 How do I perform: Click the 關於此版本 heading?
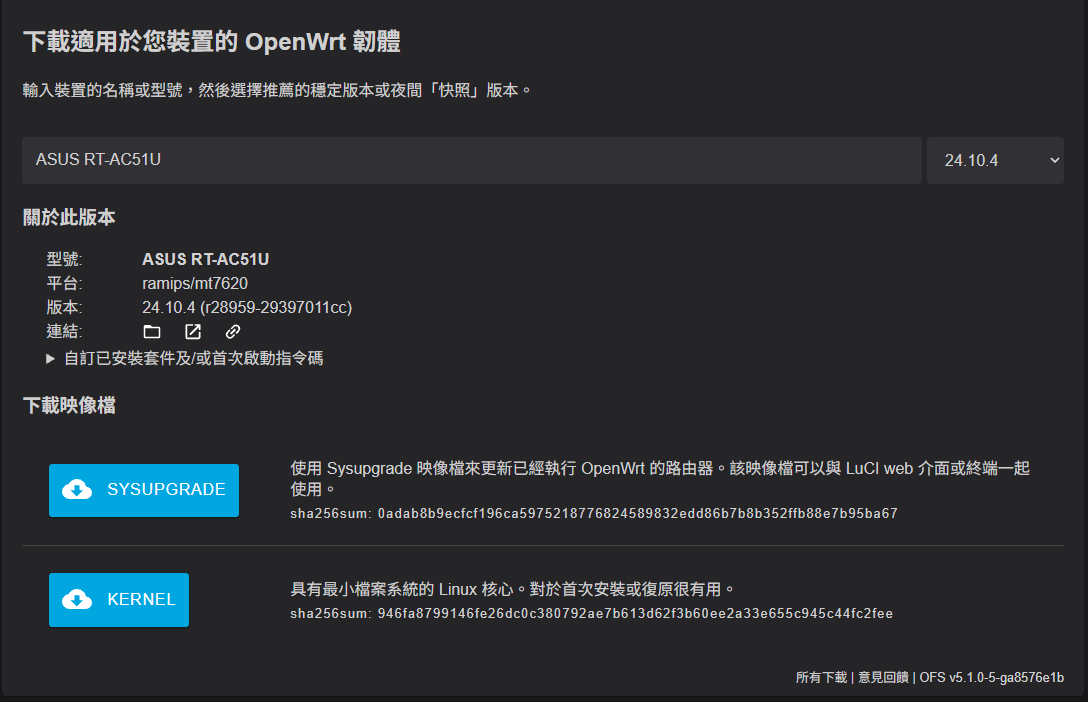click(69, 218)
